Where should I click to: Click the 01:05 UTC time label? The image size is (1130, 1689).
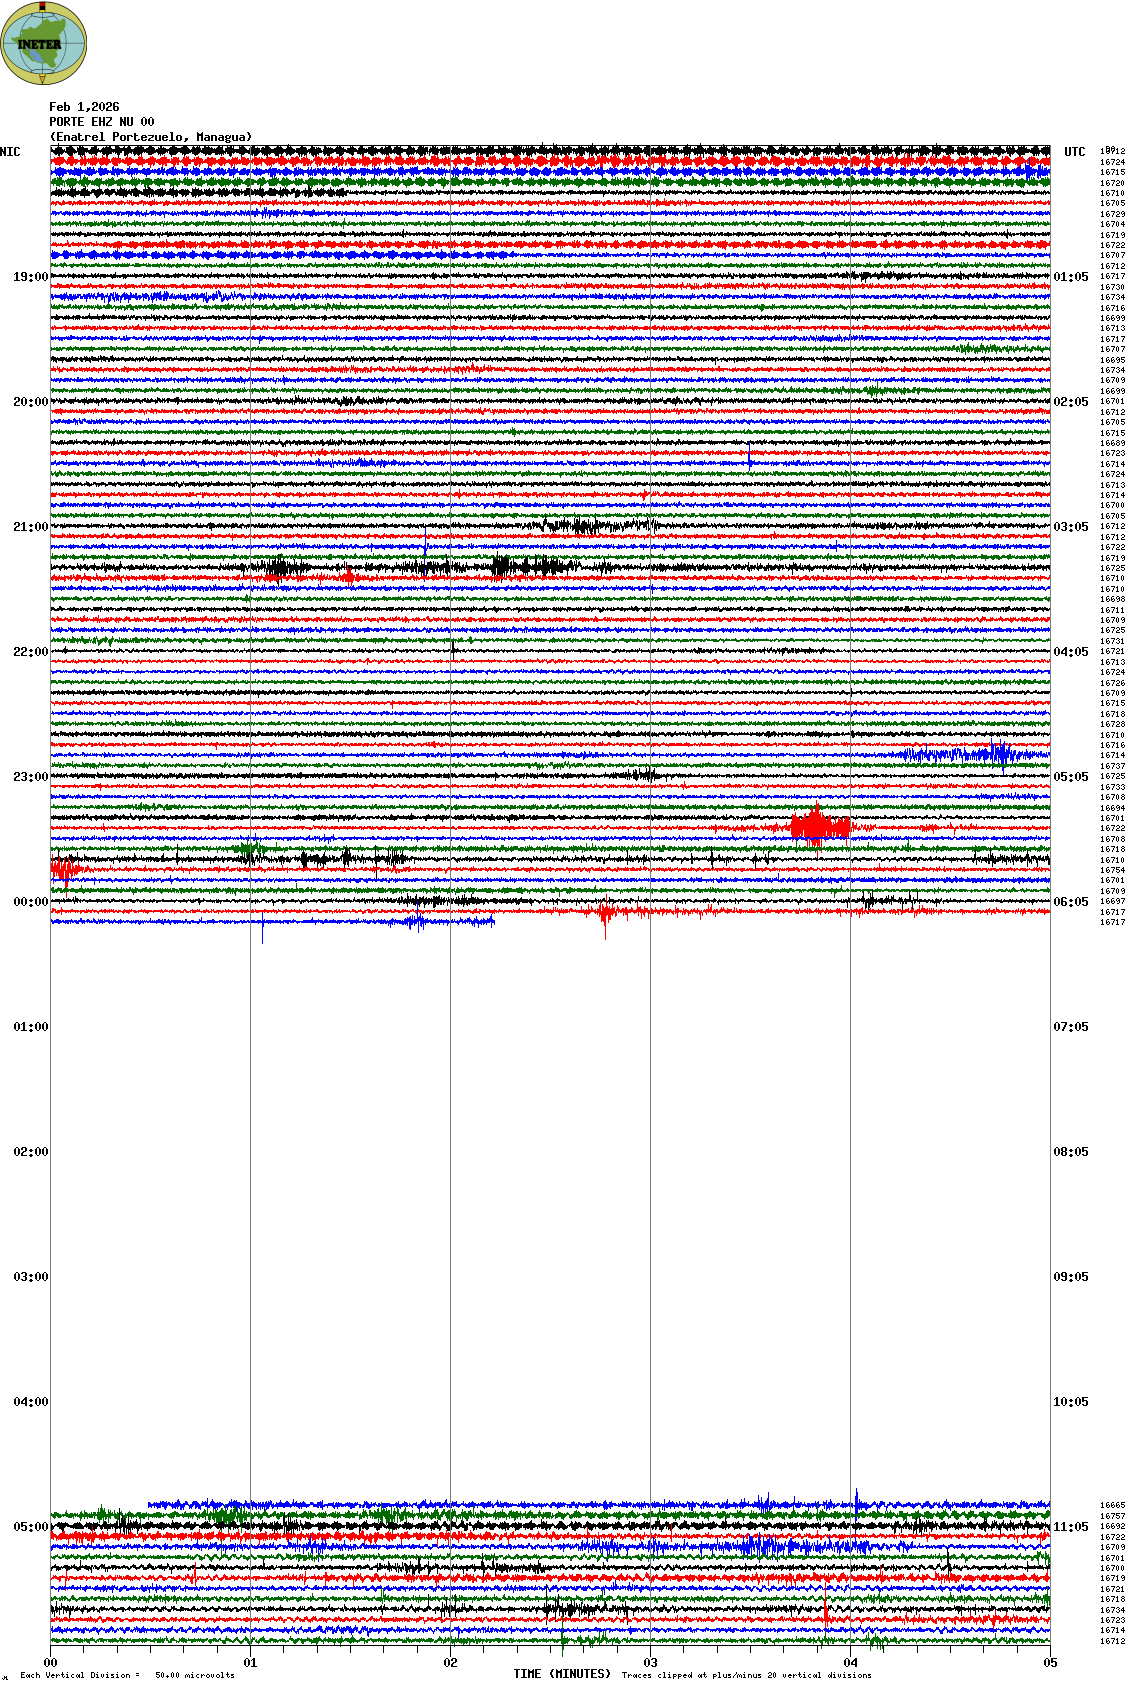(1070, 277)
